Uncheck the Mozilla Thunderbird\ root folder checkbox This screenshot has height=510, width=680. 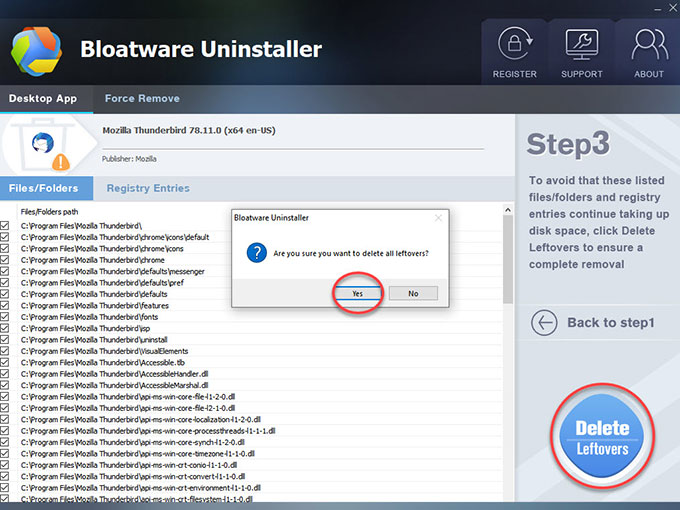(x=5, y=226)
